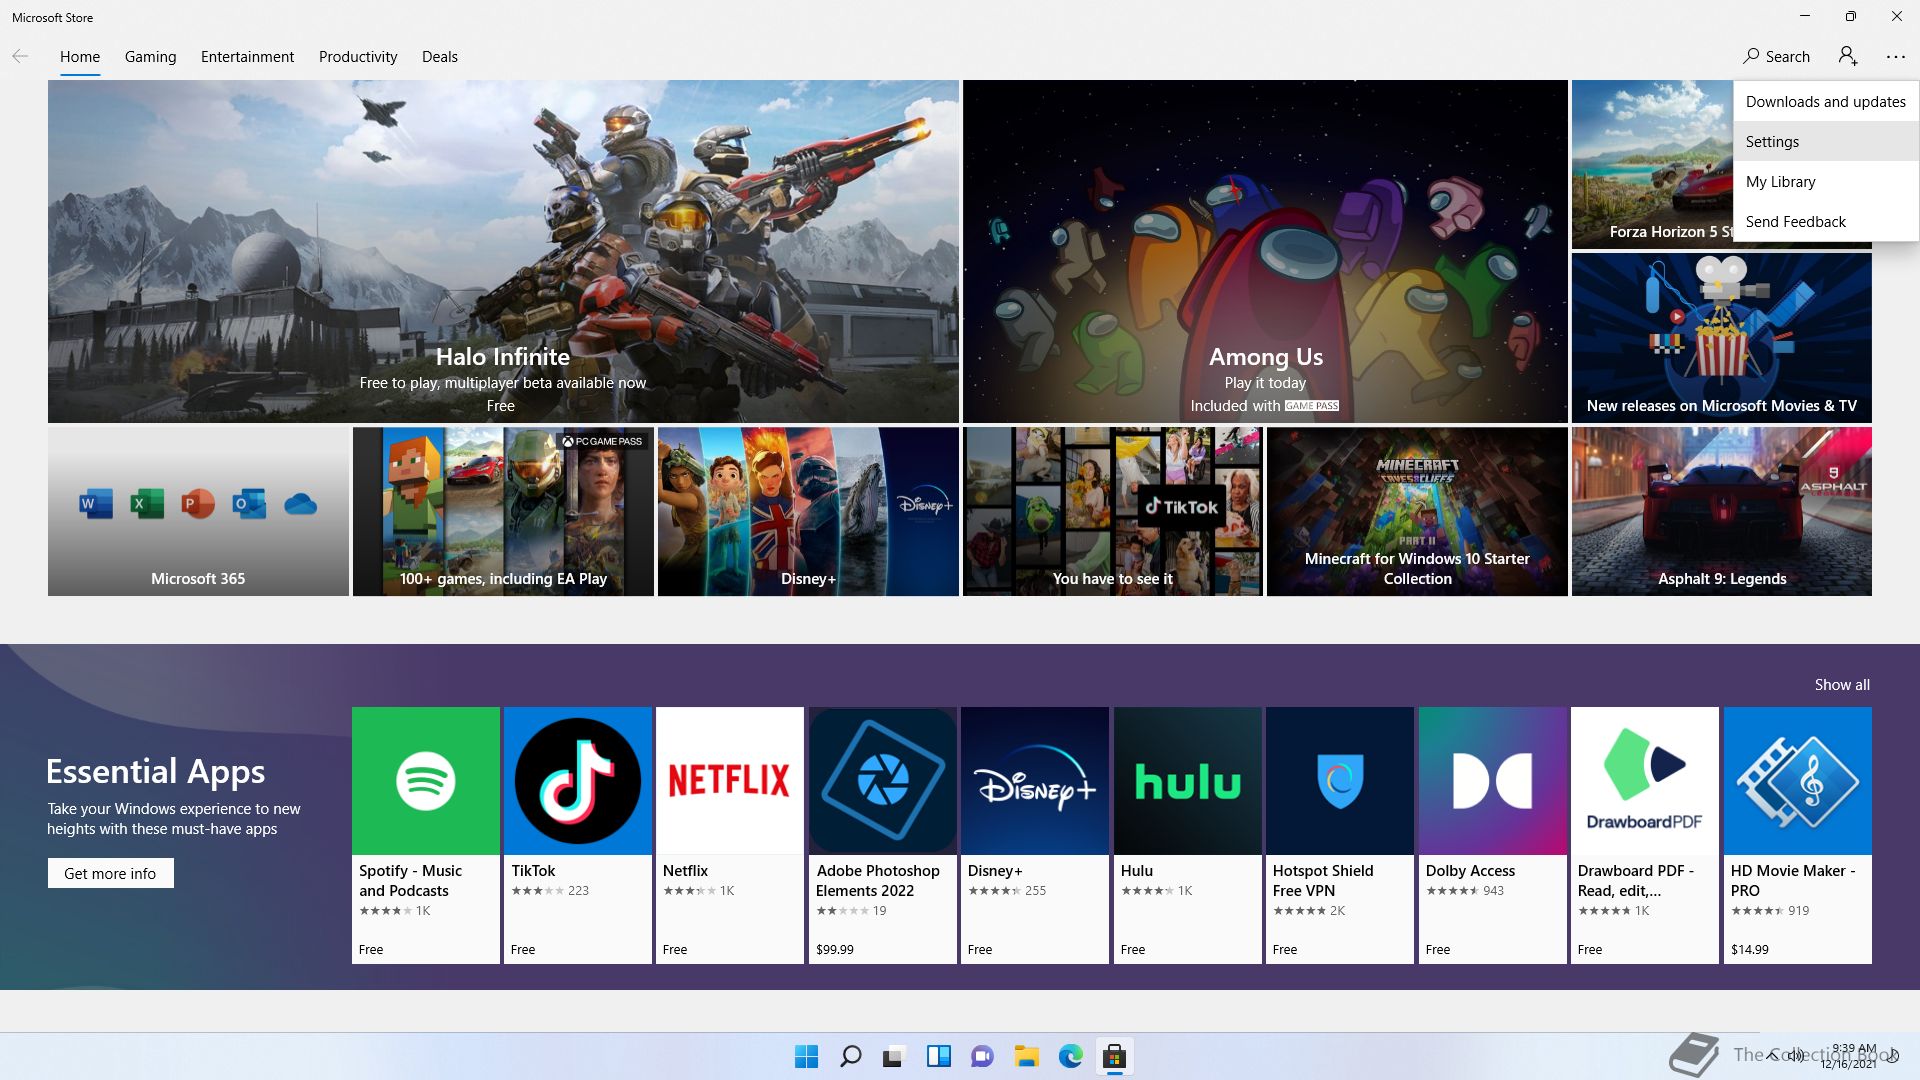Select Settings in the dropdown menu

click(1825, 141)
